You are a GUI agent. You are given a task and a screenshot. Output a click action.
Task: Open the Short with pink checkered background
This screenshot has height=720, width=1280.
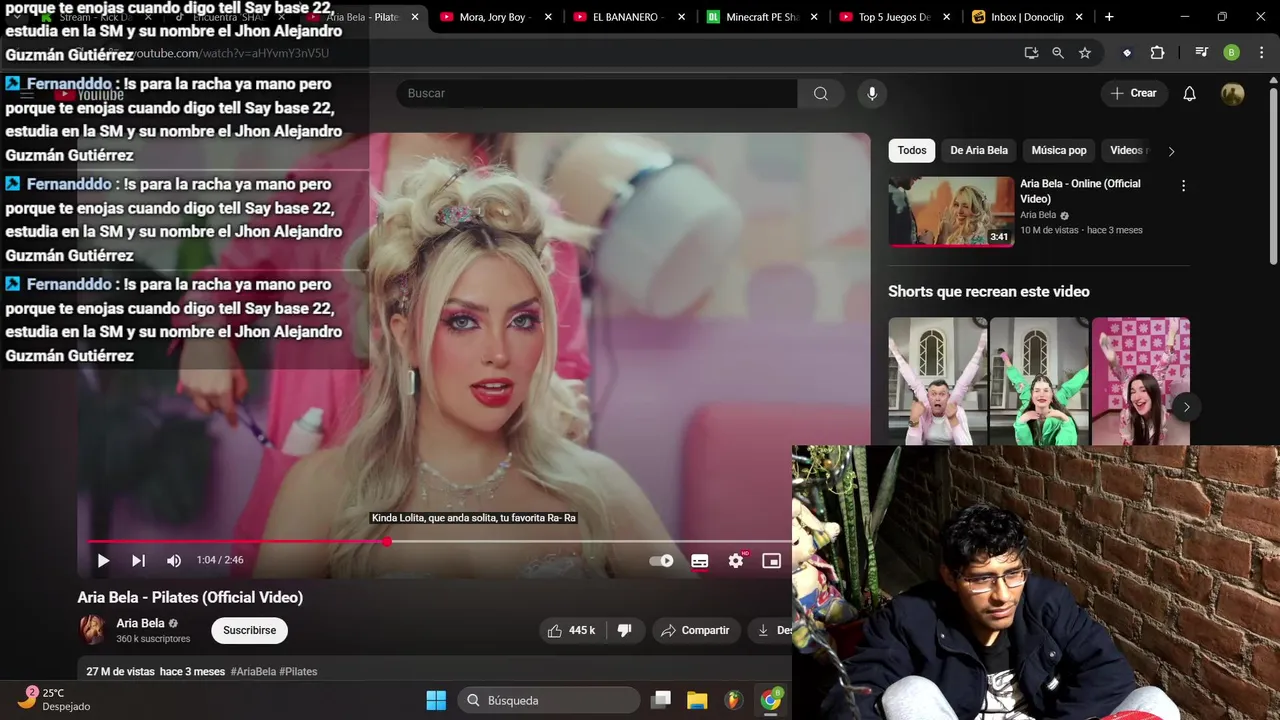point(1141,381)
